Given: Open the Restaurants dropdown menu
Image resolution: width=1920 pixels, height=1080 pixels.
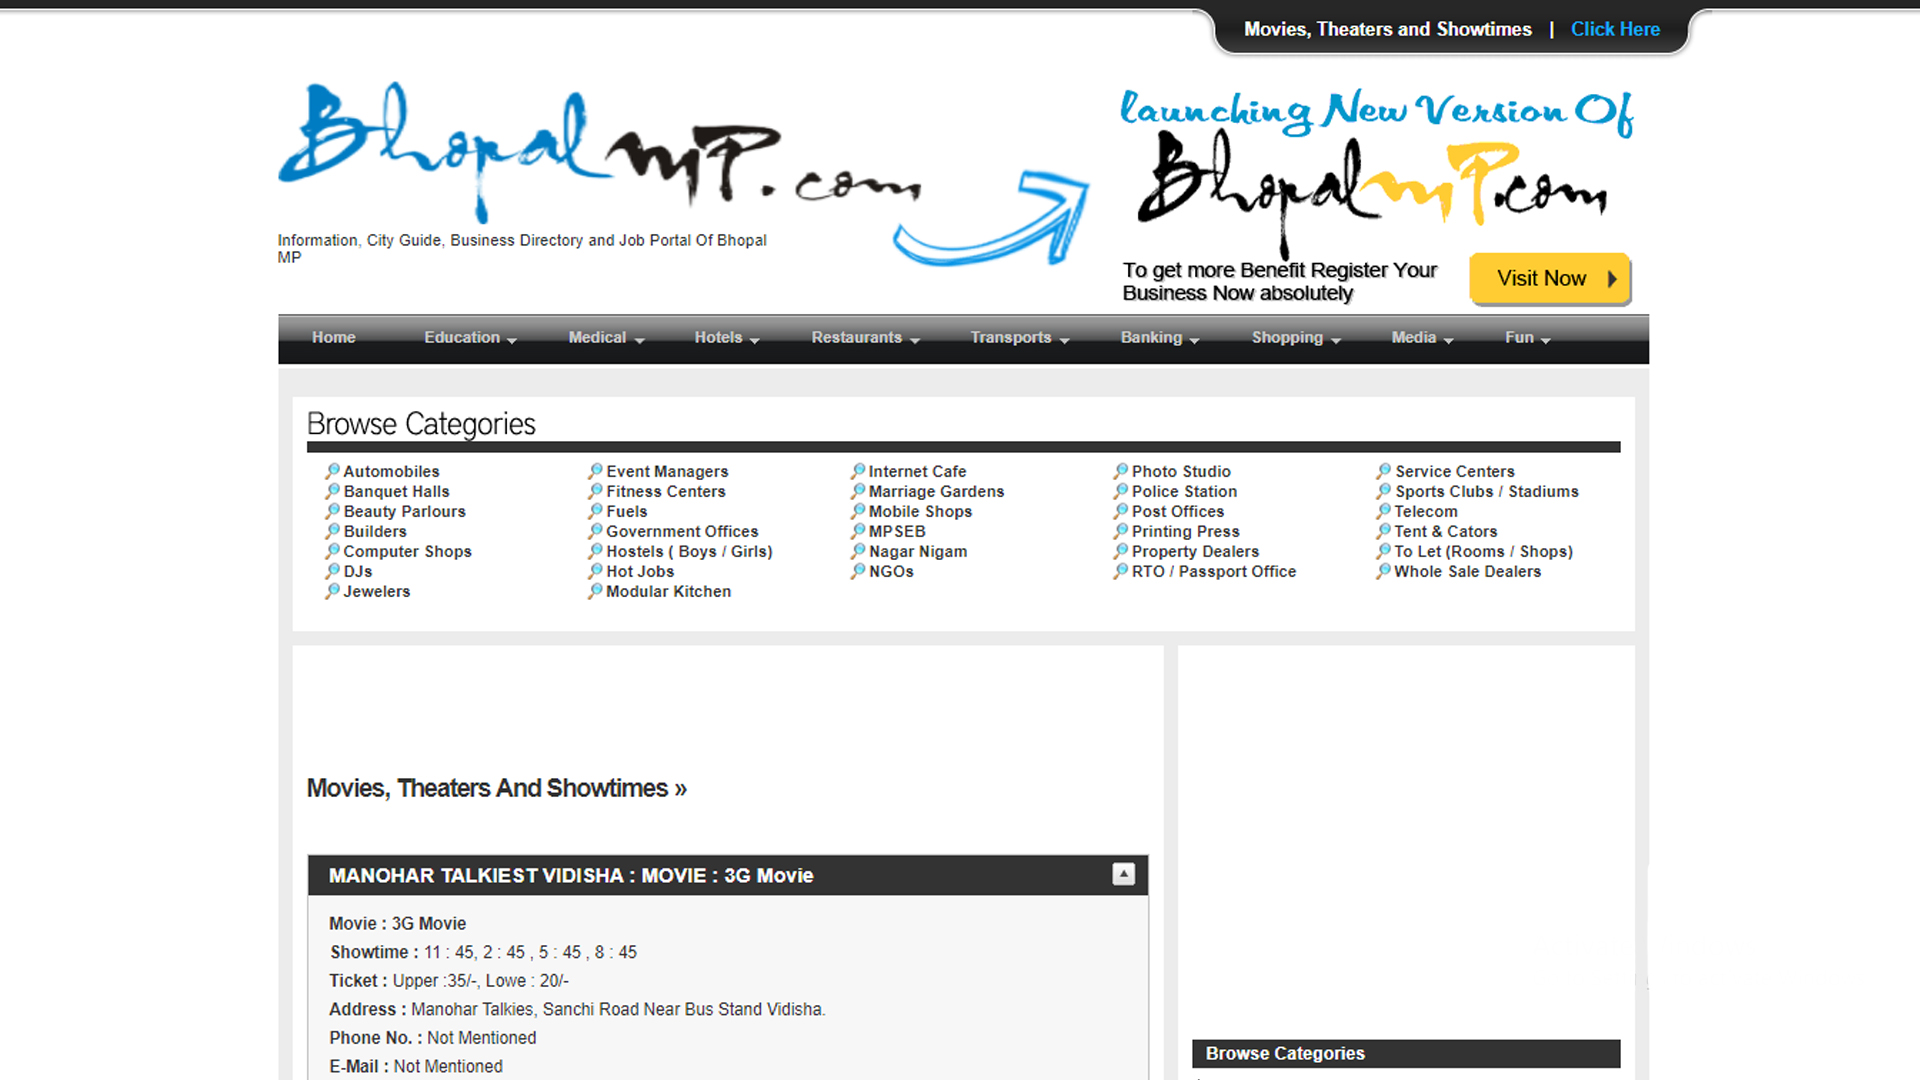Looking at the screenshot, I should [865, 338].
